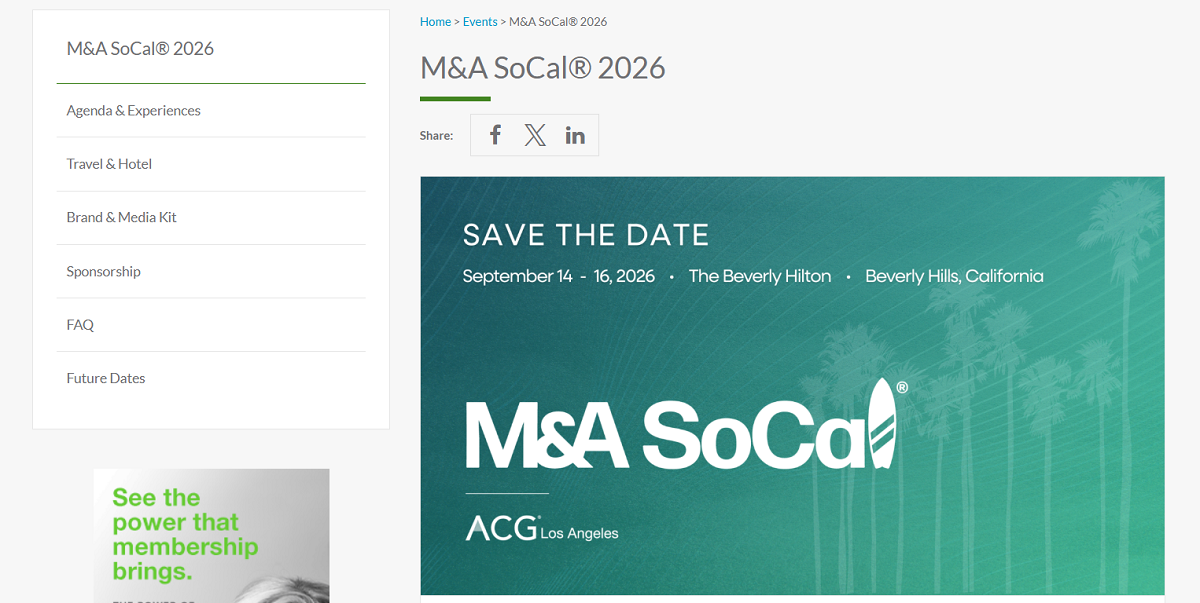The image size is (1200, 603).
Task: Open the FAQ section
Action: [79, 324]
